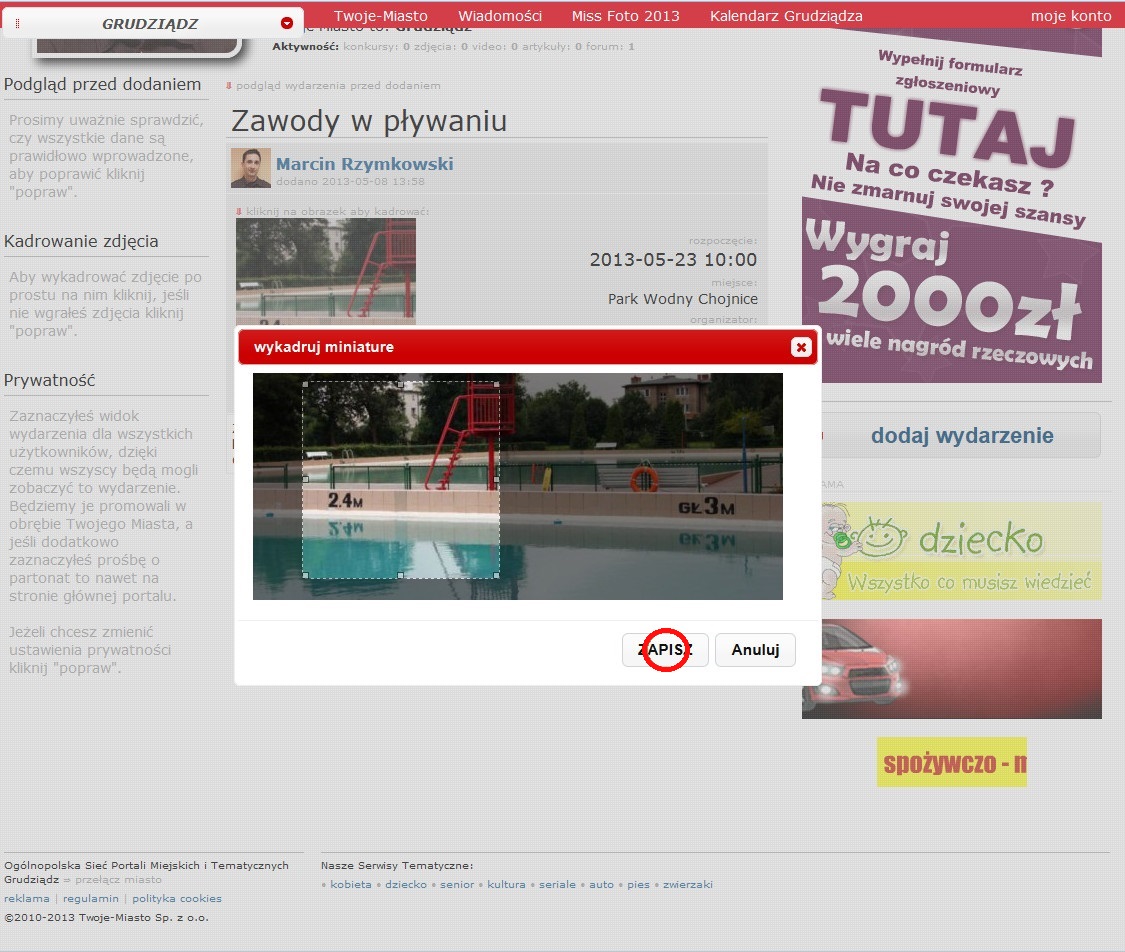Open the zwierzaki thematic service link

point(687,885)
